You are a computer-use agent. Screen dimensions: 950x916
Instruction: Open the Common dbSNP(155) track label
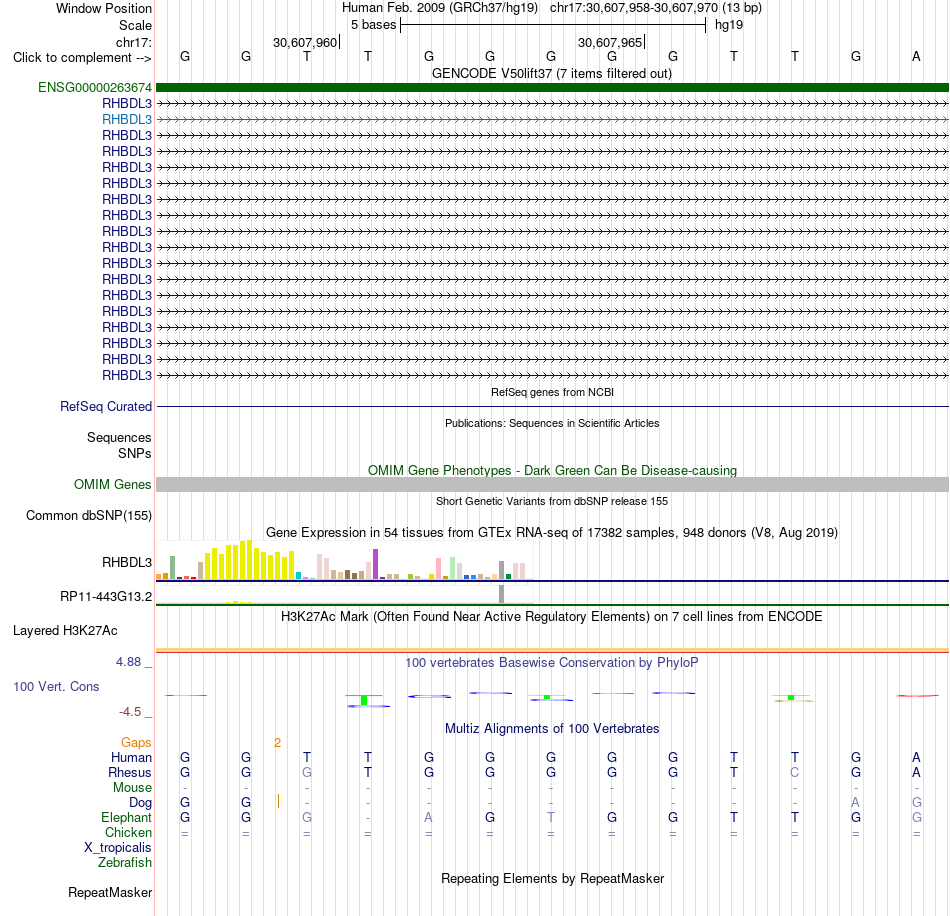pyautogui.click(x=88, y=516)
